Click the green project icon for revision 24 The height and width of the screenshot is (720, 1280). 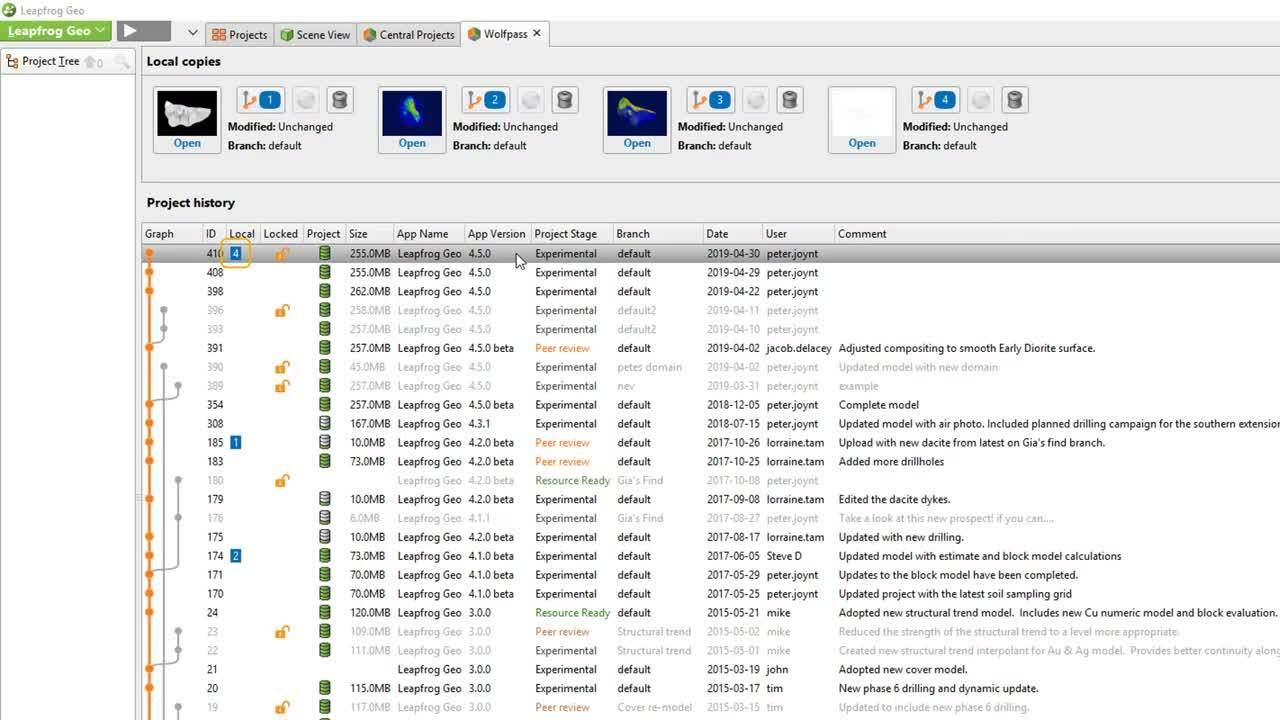coord(324,613)
